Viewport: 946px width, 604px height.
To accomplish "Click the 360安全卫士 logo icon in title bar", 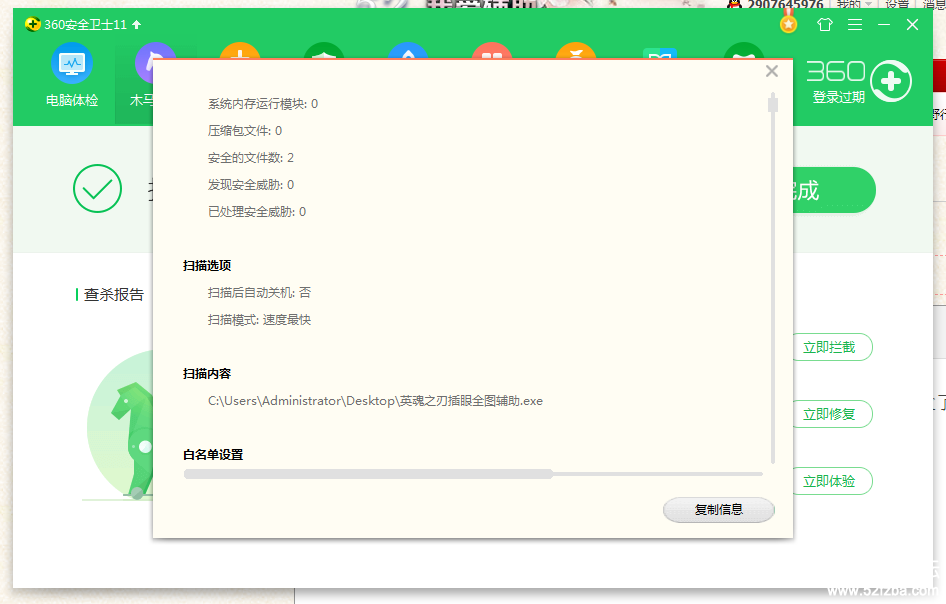I will 33,25.
